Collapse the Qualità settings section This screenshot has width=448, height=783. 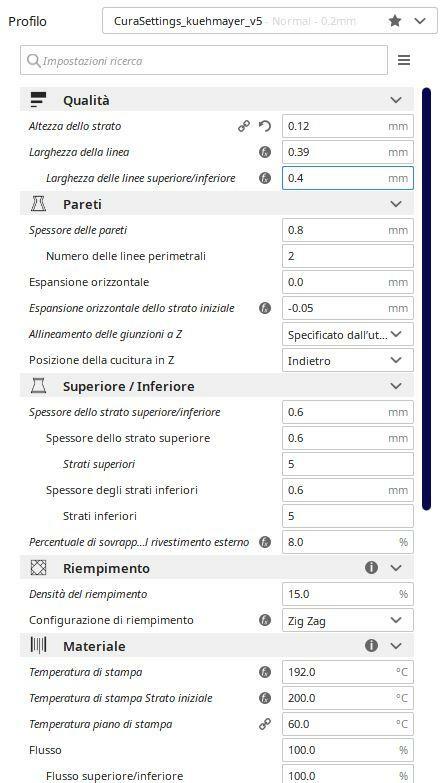pyautogui.click(x=217, y=100)
